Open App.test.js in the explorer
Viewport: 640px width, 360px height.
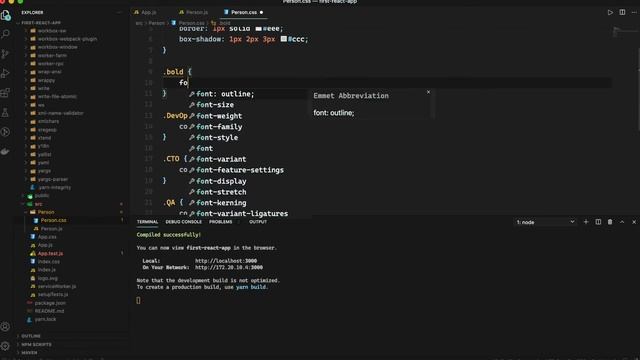tap(50, 253)
